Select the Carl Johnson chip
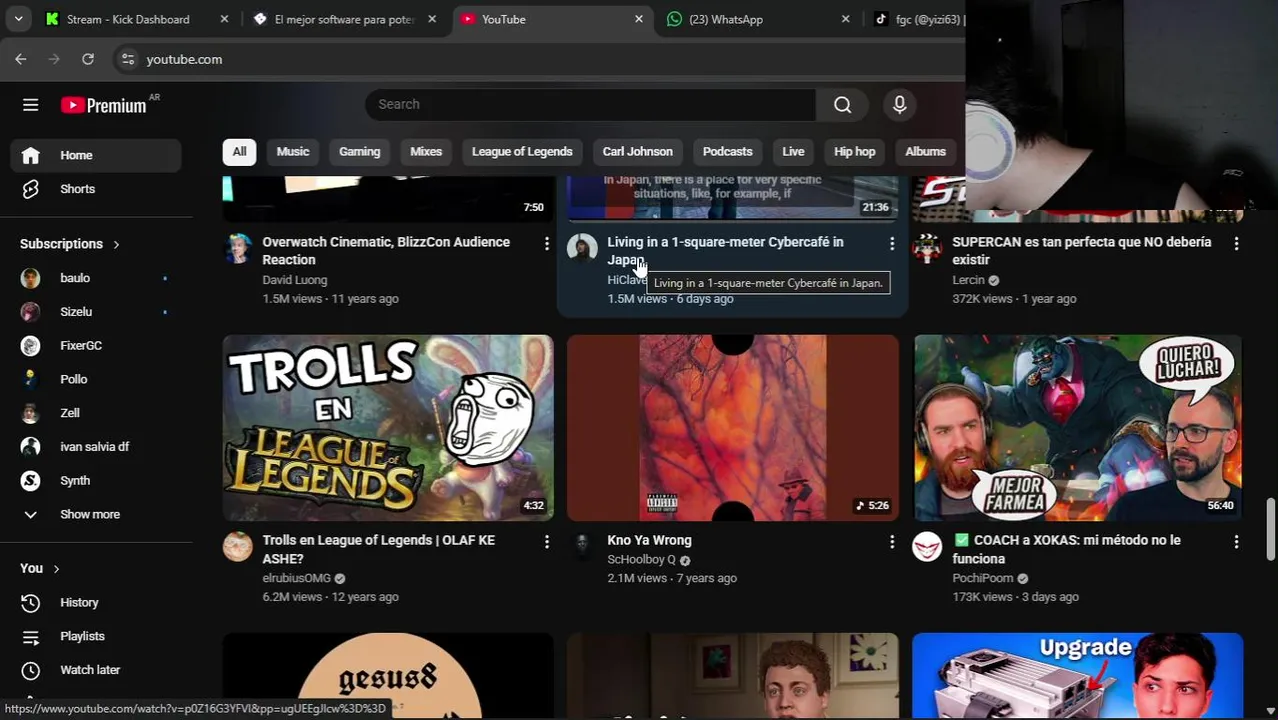The width and height of the screenshot is (1278, 720). coord(638,152)
